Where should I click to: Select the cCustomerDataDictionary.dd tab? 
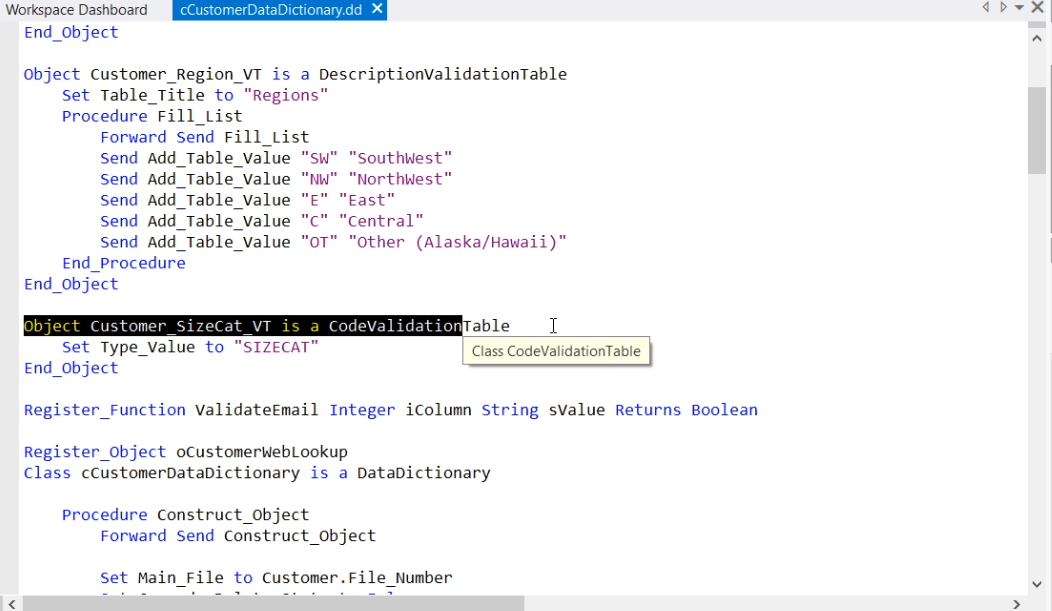(x=270, y=10)
